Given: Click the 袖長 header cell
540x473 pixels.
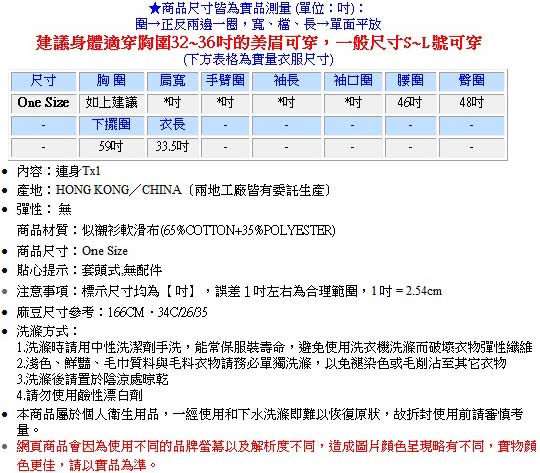Looking at the screenshot, I should (286, 81).
